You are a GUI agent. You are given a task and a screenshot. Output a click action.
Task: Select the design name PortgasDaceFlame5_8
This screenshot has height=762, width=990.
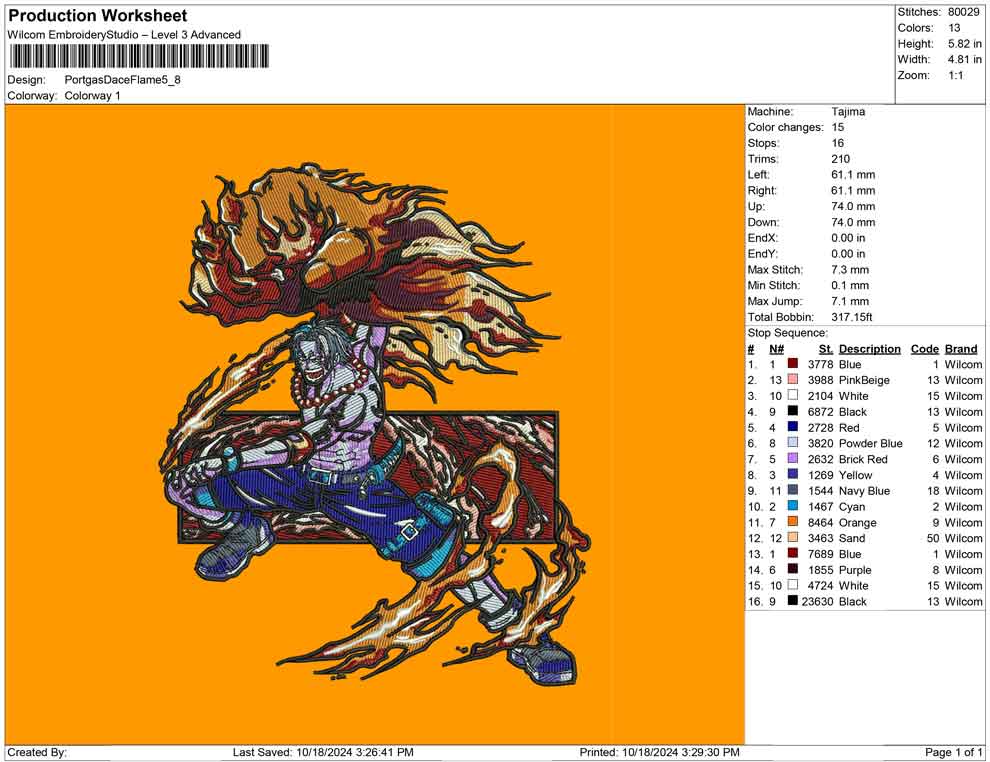click(x=122, y=80)
